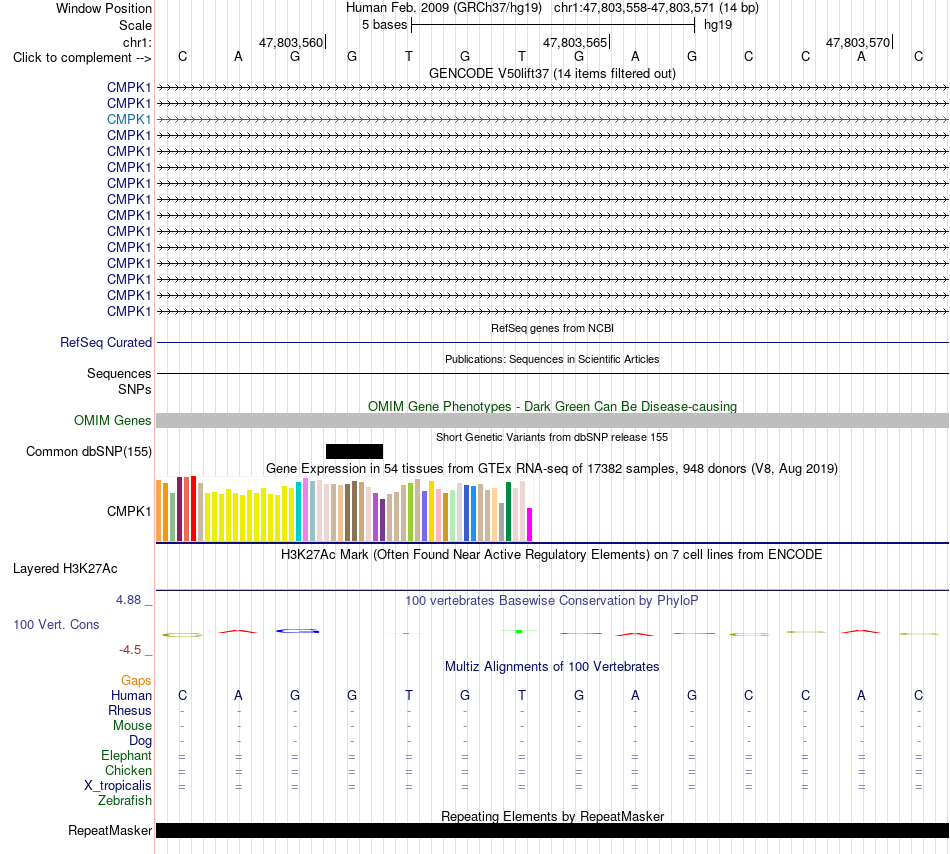Click the gray OMIM Genes bar
The width and height of the screenshot is (950, 854).
(552, 420)
